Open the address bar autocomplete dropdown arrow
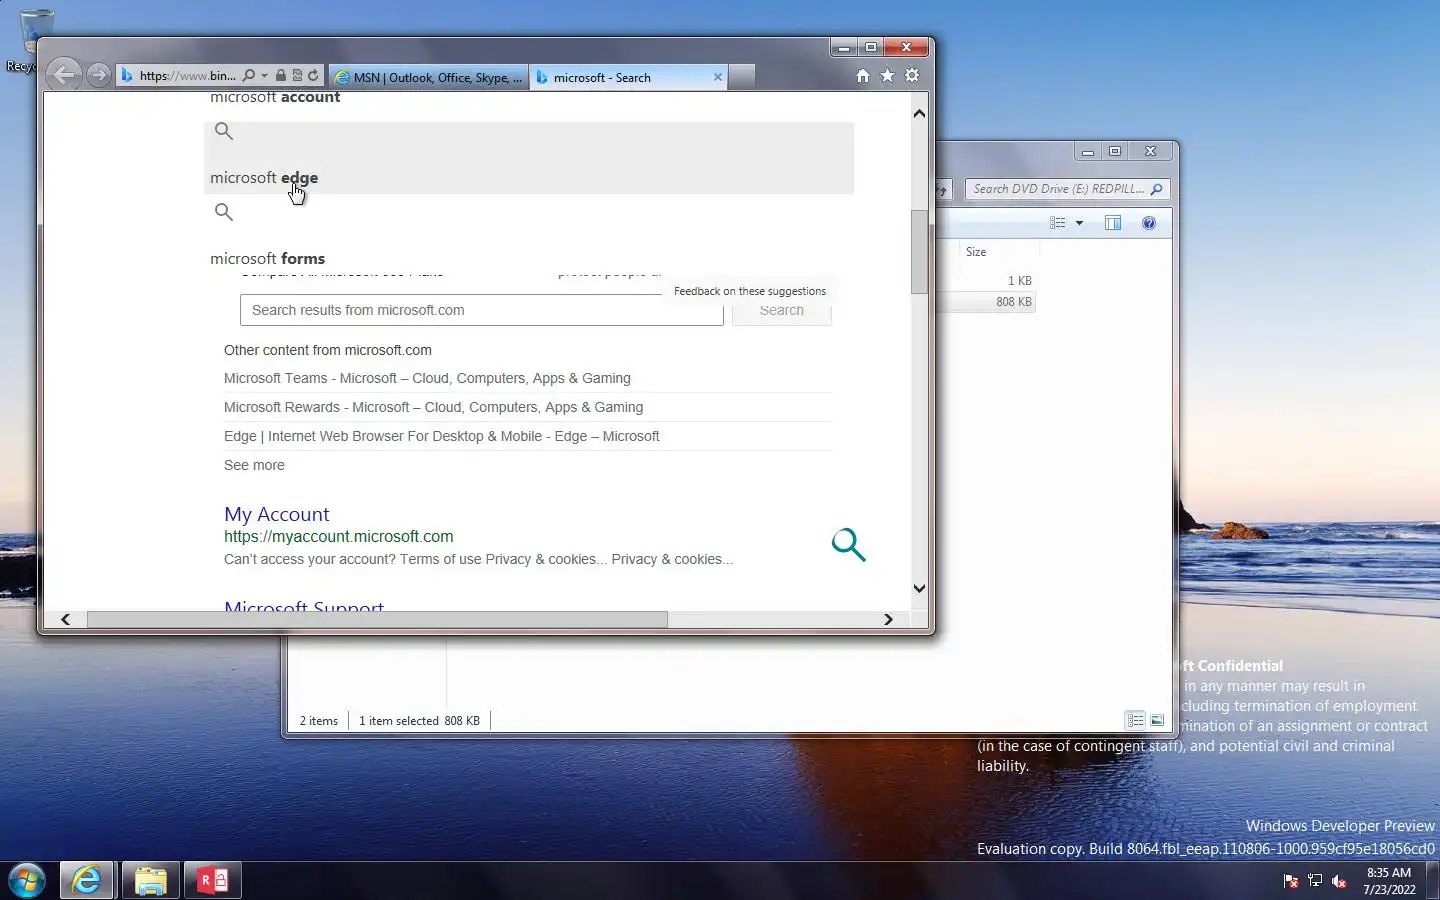This screenshot has height=900, width=1440. (x=264, y=76)
